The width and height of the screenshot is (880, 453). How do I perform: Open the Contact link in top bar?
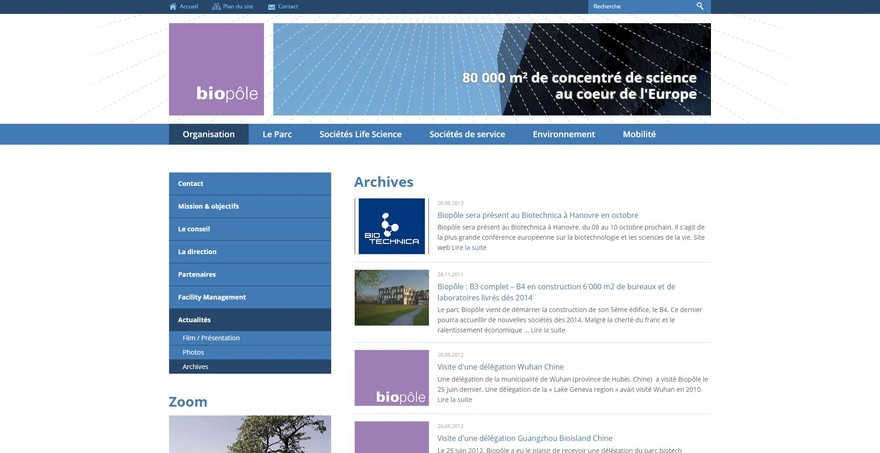tap(288, 7)
